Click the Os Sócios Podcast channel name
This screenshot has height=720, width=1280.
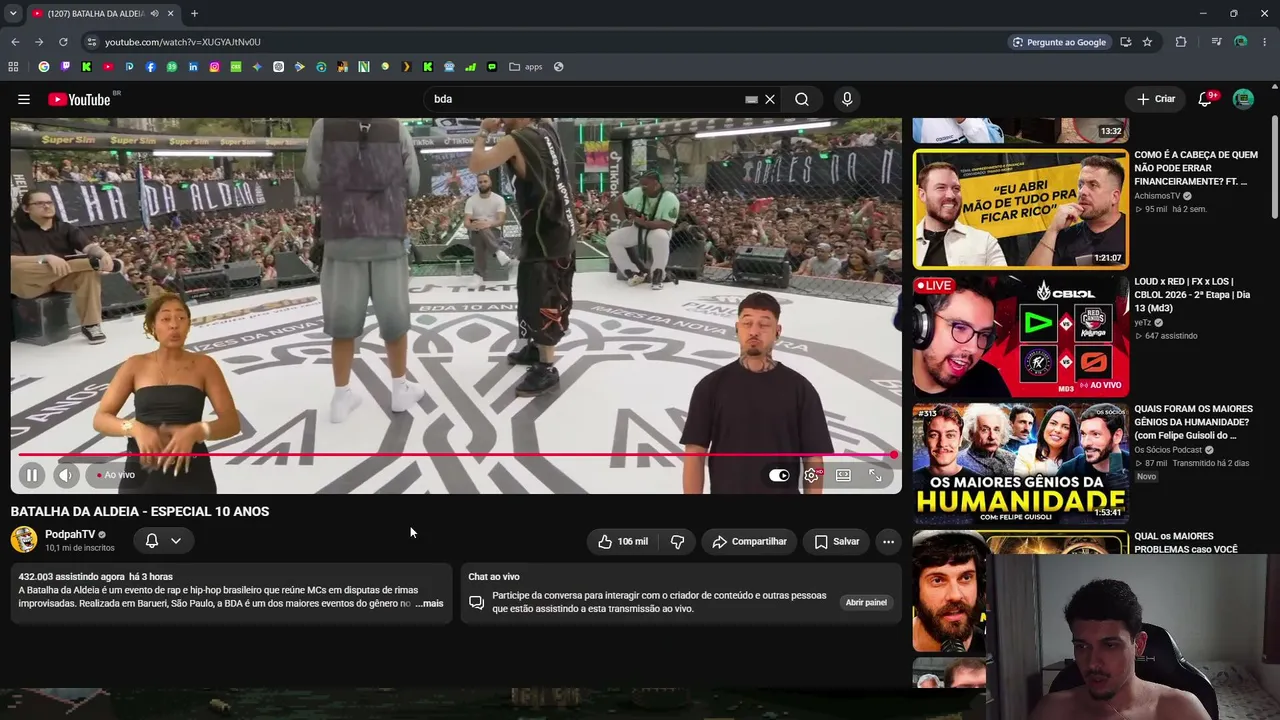point(1168,450)
